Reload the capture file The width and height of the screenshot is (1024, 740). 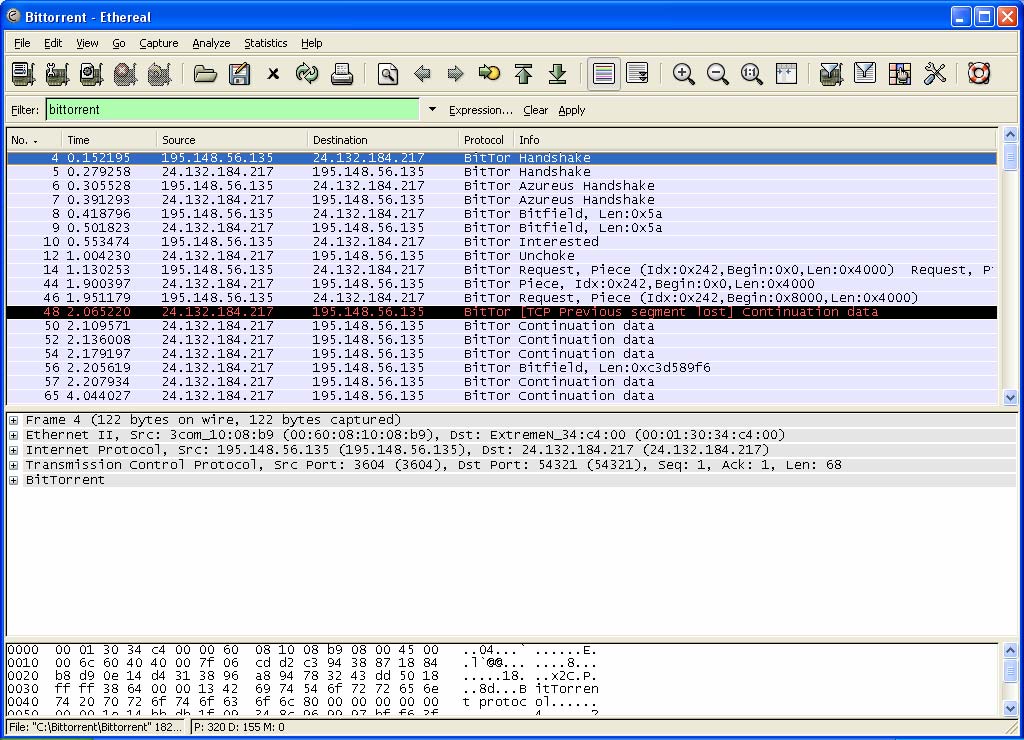pyautogui.click(x=307, y=74)
